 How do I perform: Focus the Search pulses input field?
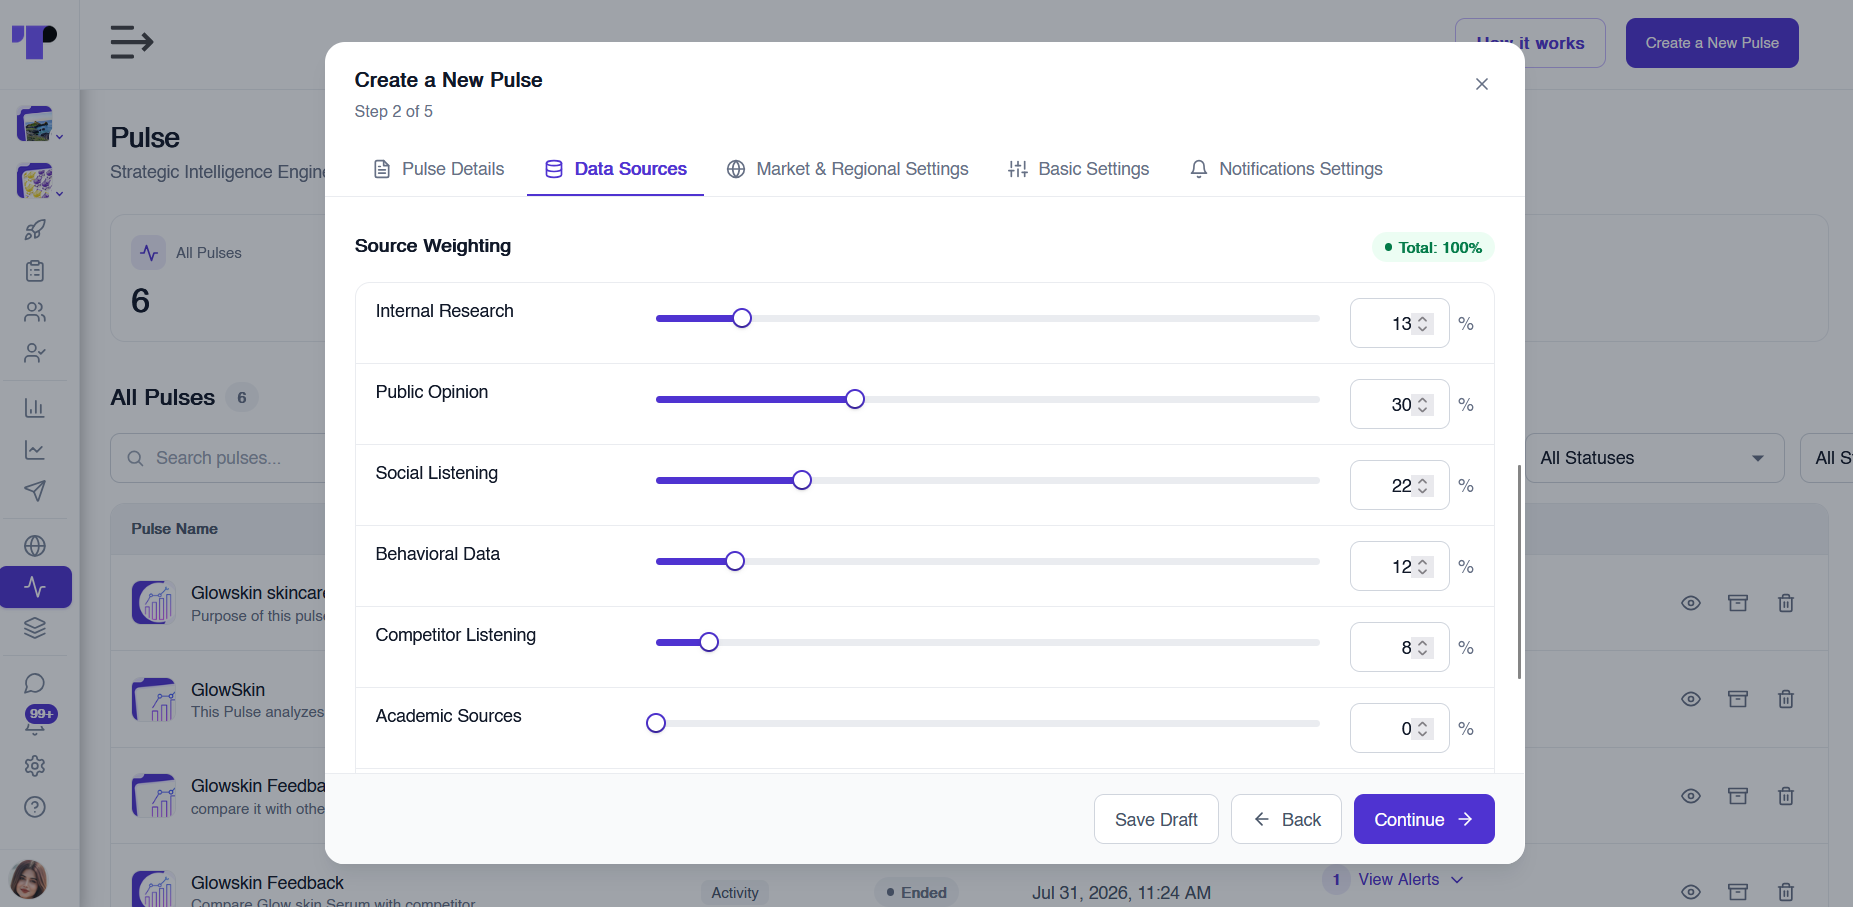(218, 458)
